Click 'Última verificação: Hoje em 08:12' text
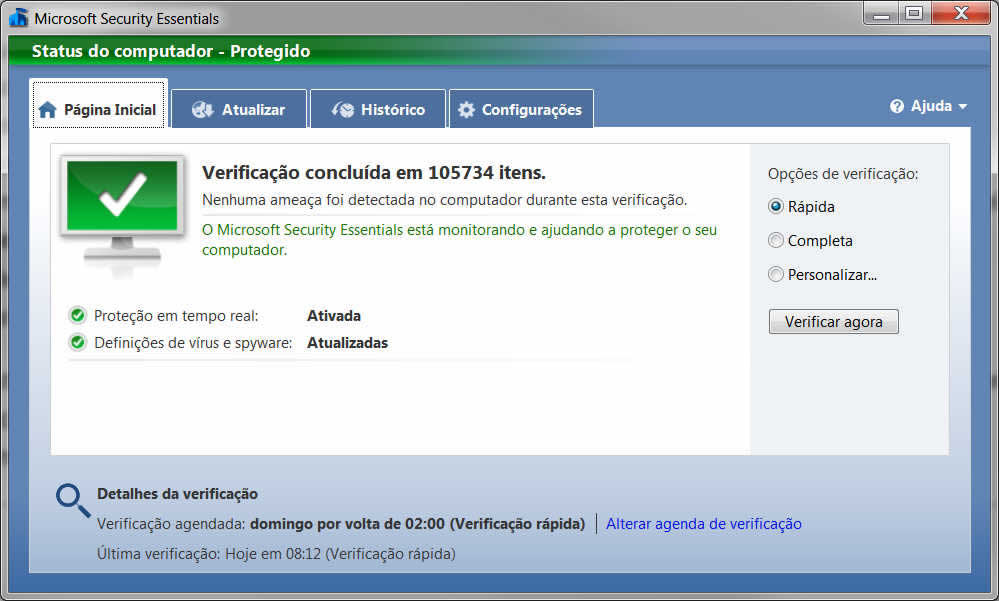Image resolution: width=999 pixels, height=601 pixels. tap(276, 554)
